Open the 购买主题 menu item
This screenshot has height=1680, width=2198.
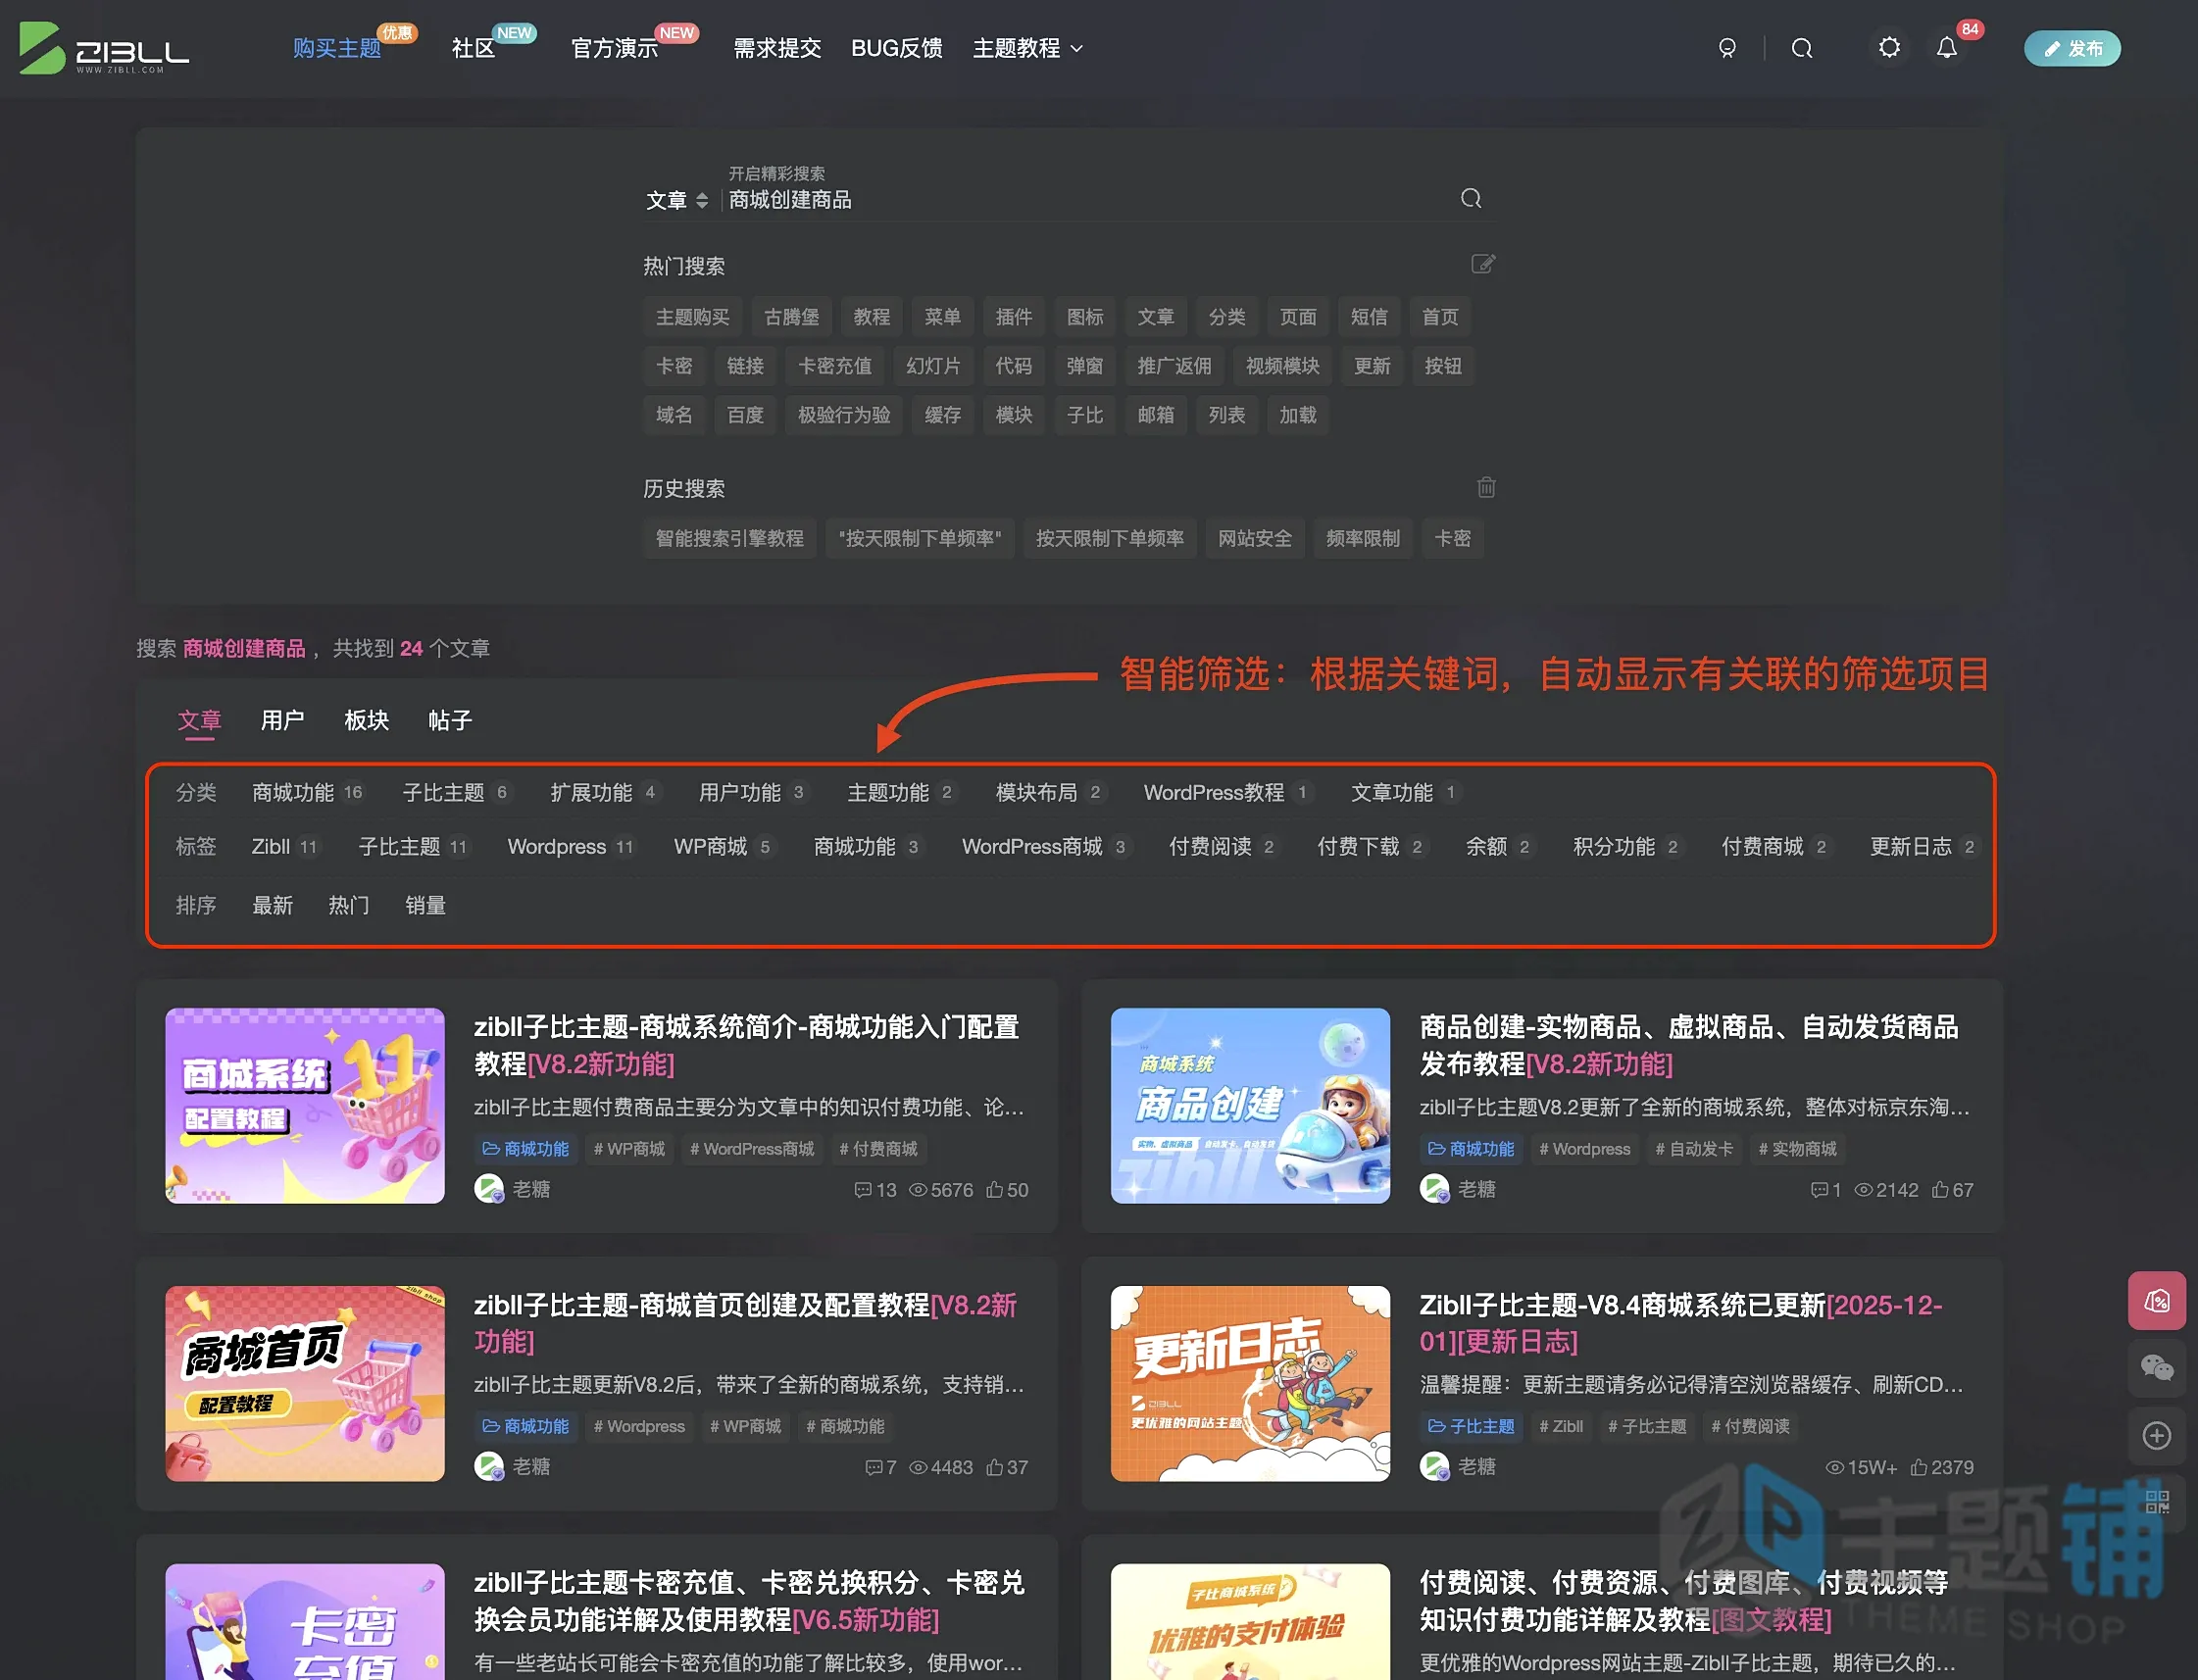point(337,48)
